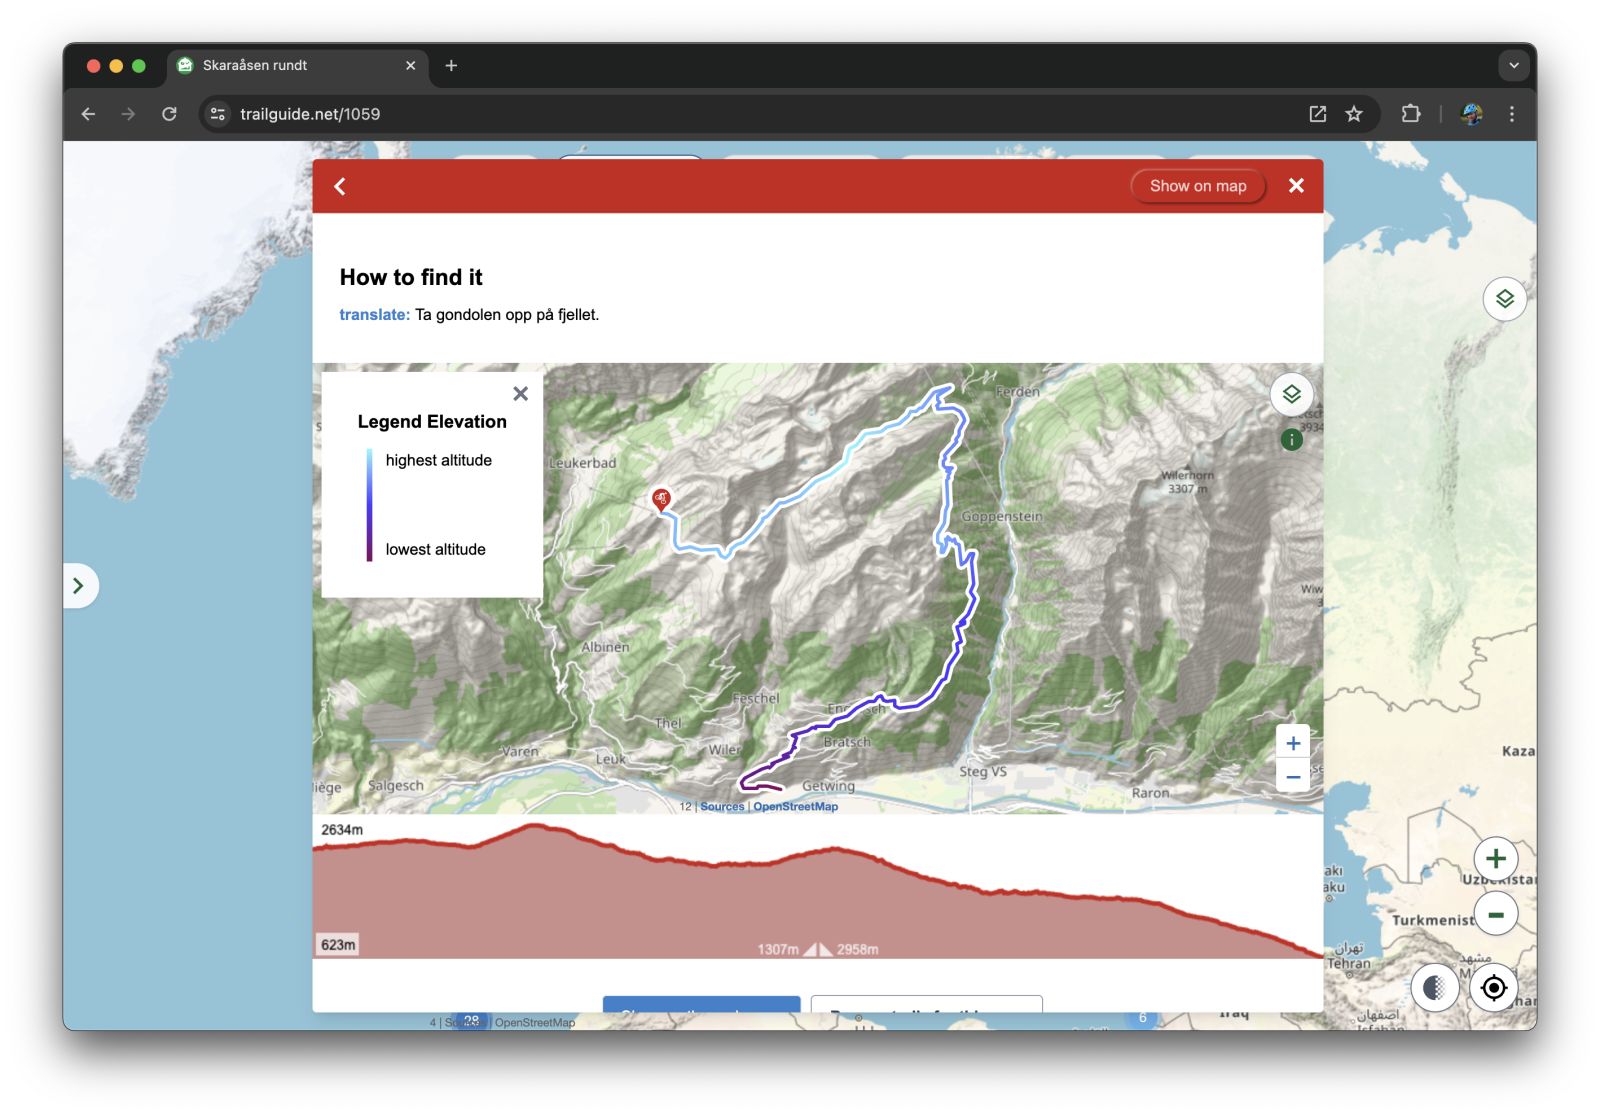Open the tab search dropdown
This screenshot has height=1114, width=1600.
[x=1514, y=66]
